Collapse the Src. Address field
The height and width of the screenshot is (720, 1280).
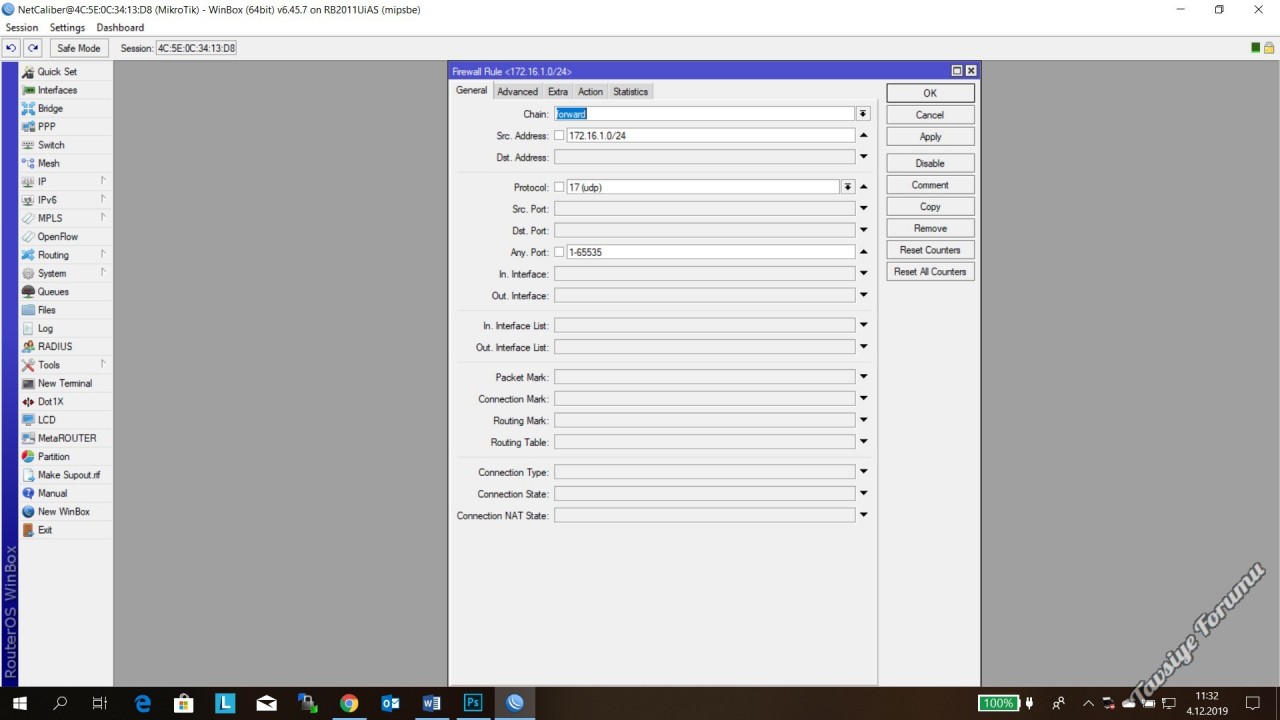(864, 136)
